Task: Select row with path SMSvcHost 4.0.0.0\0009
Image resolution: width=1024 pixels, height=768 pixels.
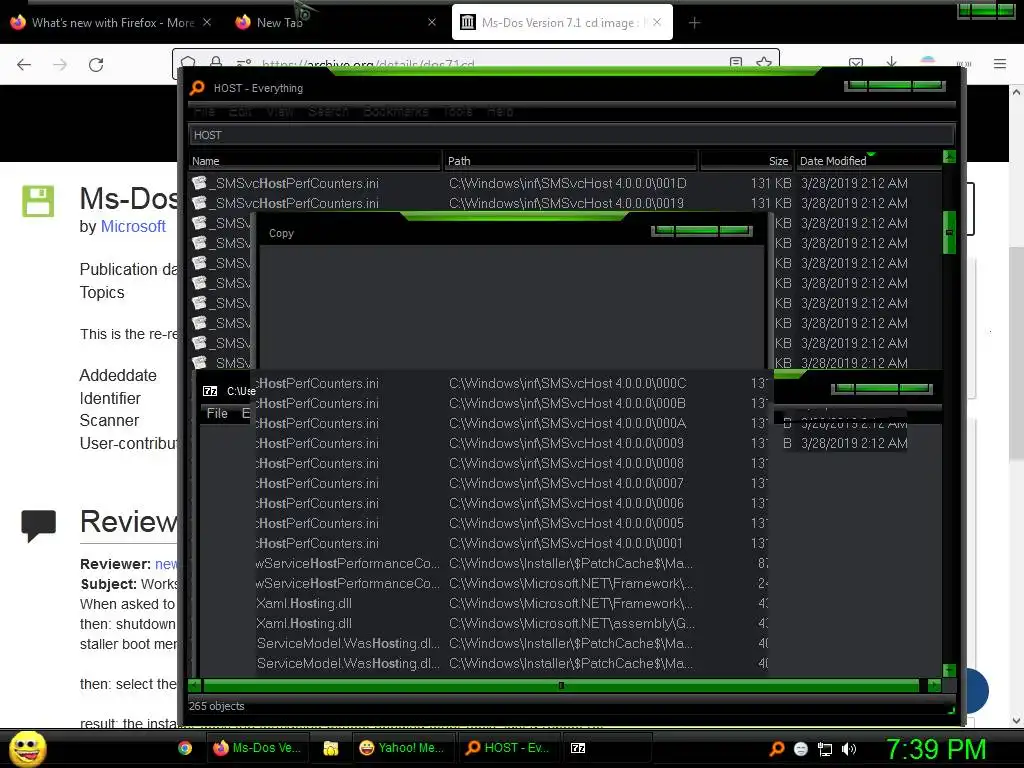Action: pos(511,443)
